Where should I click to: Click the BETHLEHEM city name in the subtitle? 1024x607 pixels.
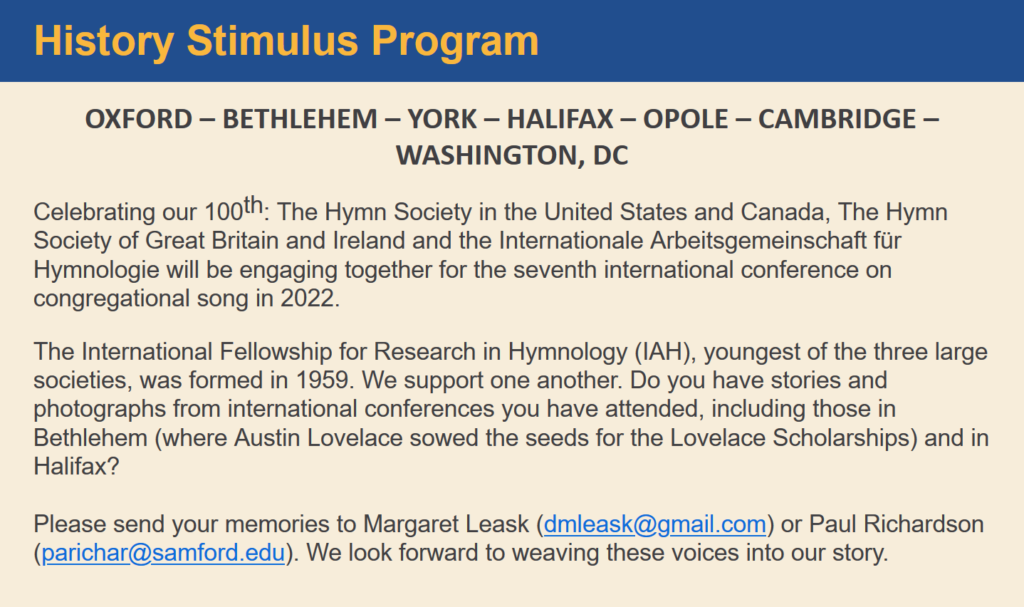(300, 119)
